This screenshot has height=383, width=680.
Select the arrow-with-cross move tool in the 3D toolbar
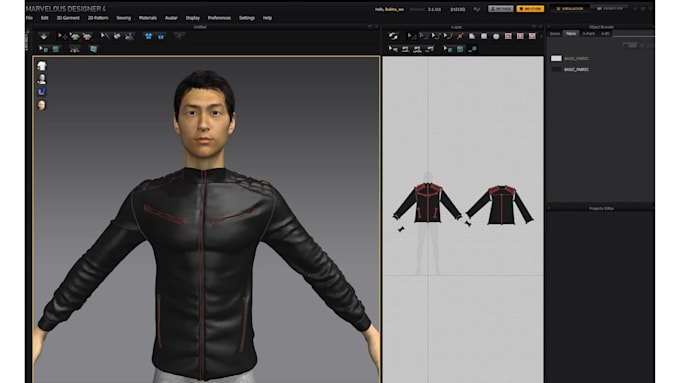coord(62,36)
